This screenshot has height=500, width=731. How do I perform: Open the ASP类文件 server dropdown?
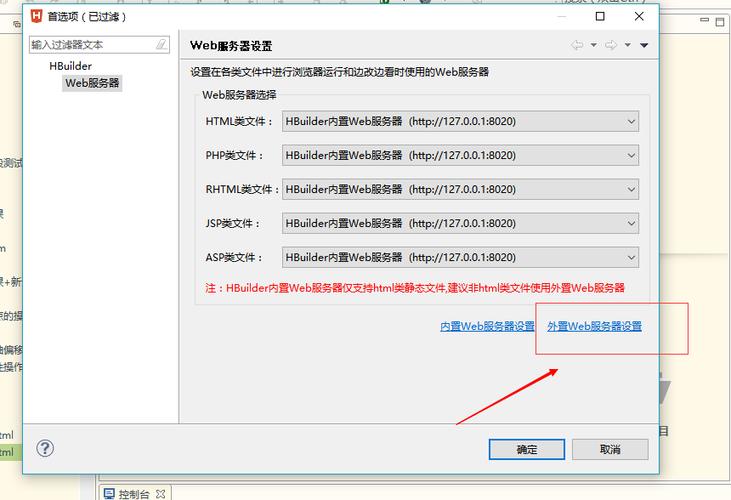click(460, 258)
